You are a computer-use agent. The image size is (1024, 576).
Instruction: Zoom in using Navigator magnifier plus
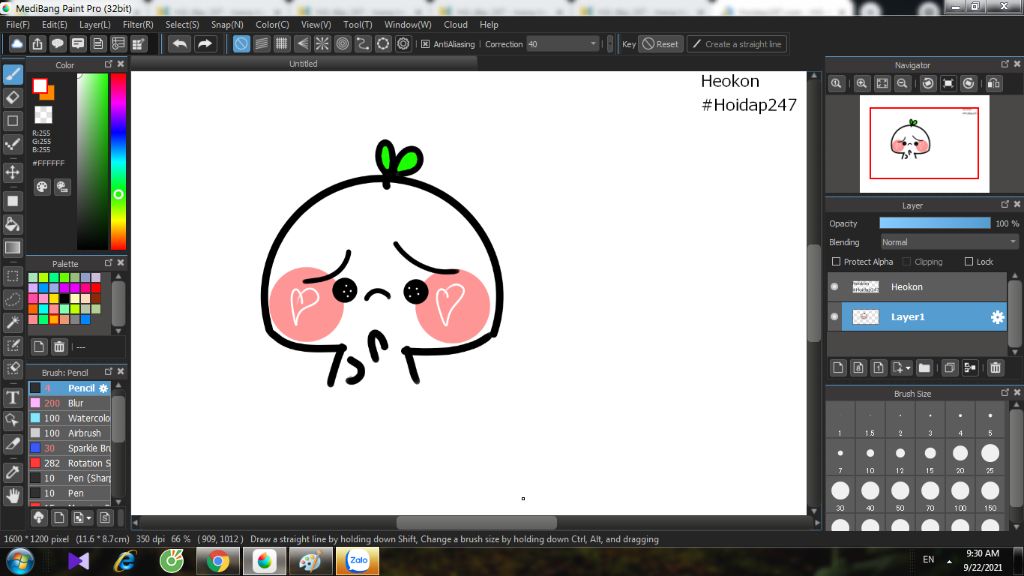pos(861,84)
